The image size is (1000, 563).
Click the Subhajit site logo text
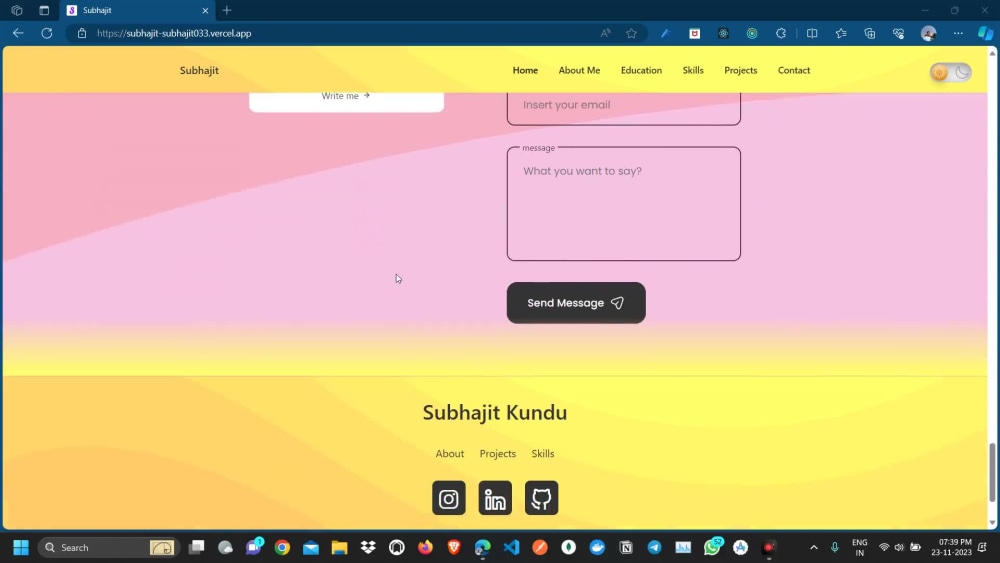pyautogui.click(x=199, y=70)
